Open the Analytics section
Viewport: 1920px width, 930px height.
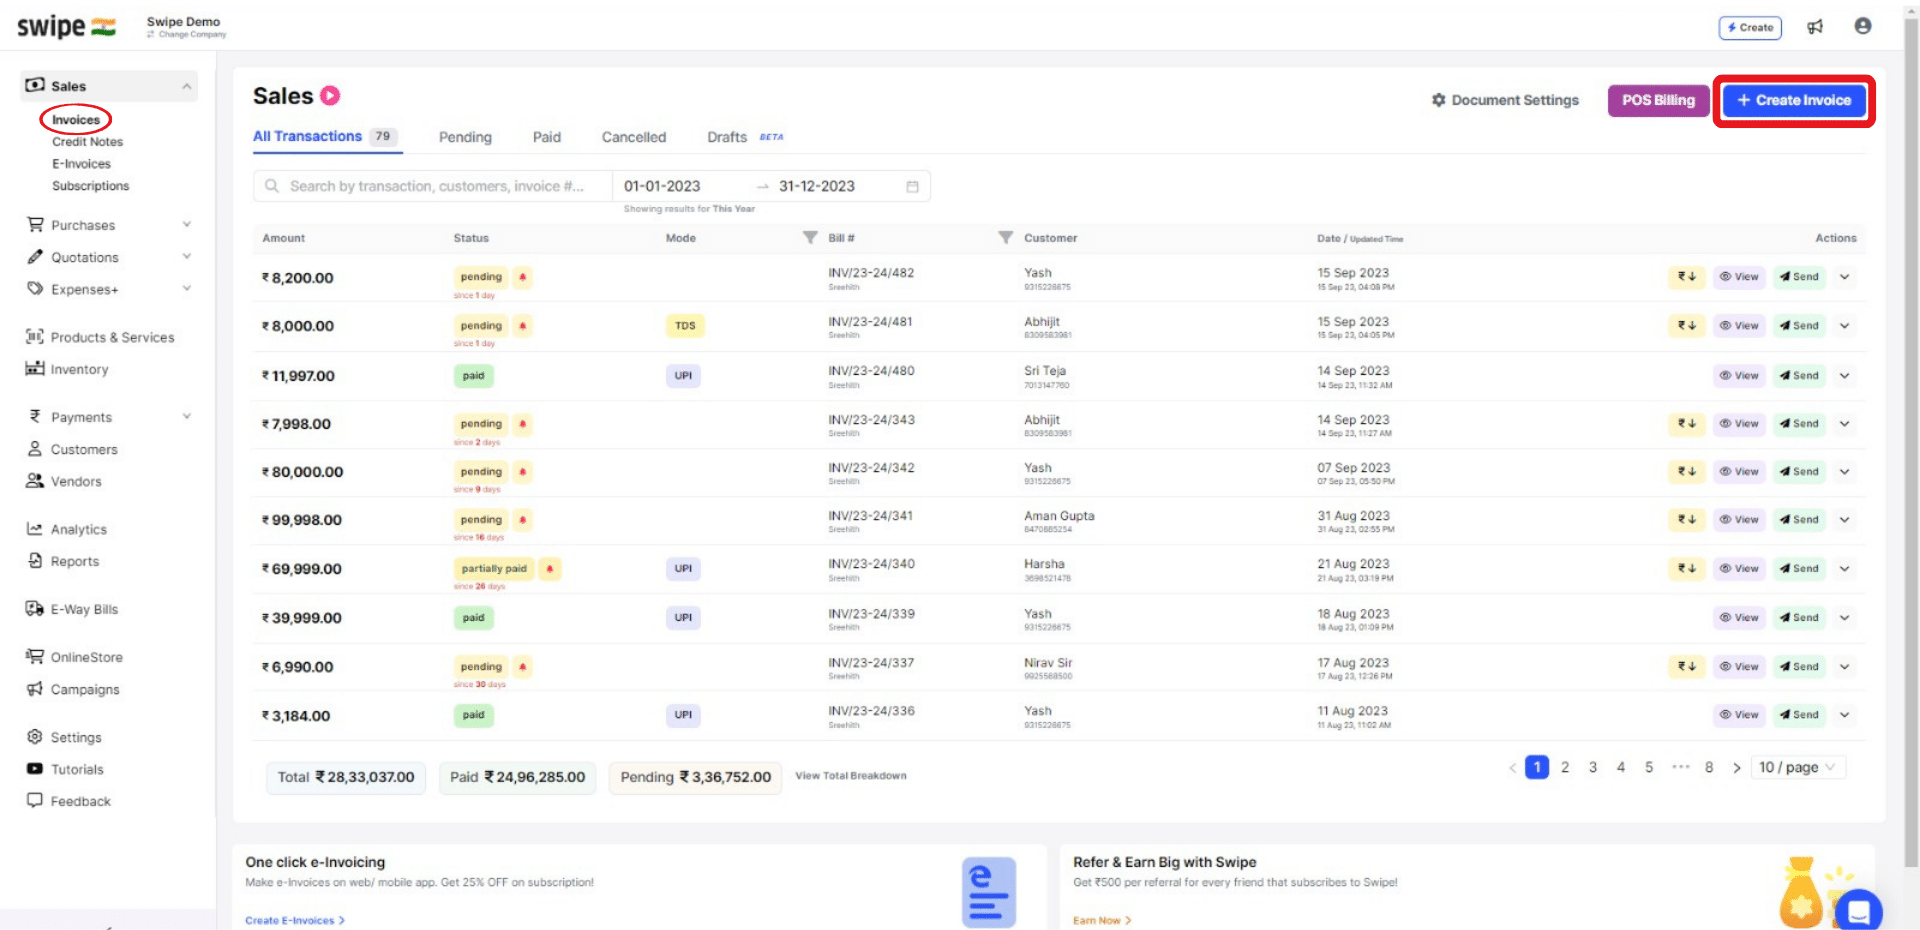(x=77, y=529)
